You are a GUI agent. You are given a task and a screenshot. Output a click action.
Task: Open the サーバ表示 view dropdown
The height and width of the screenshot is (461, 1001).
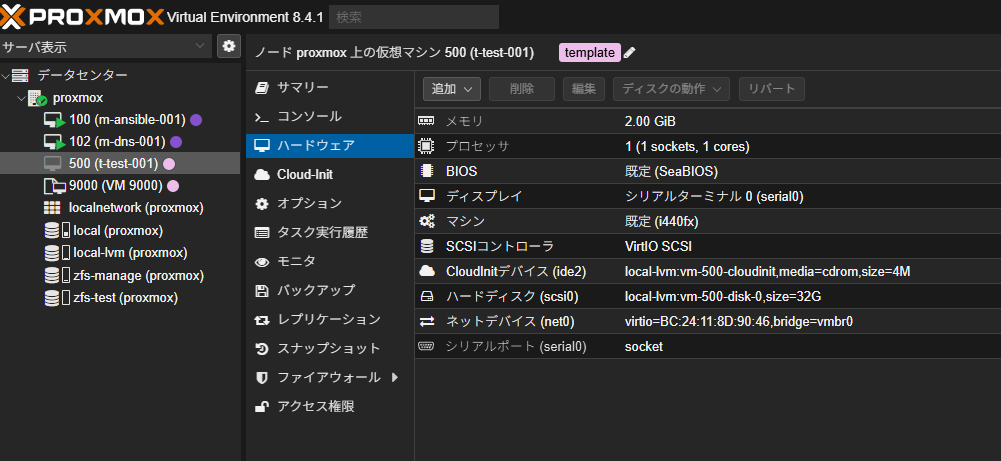tap(105, 46)
